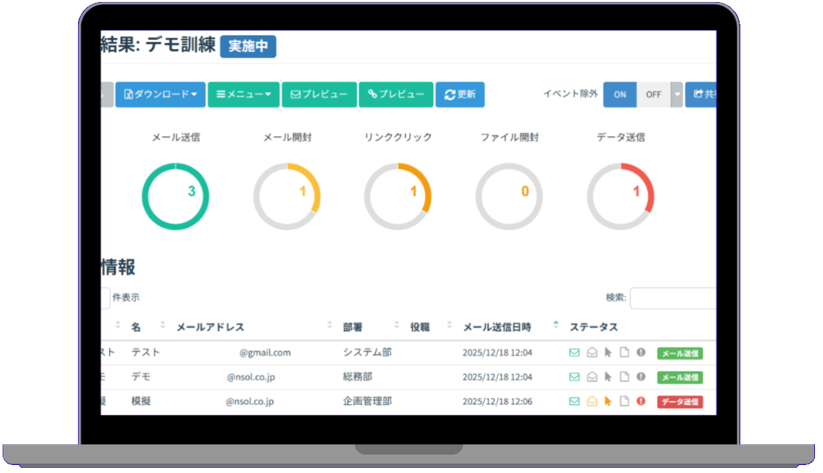823x473 pixels.
Task: Click the red データ送信 status badge
Action: [680, 402]
